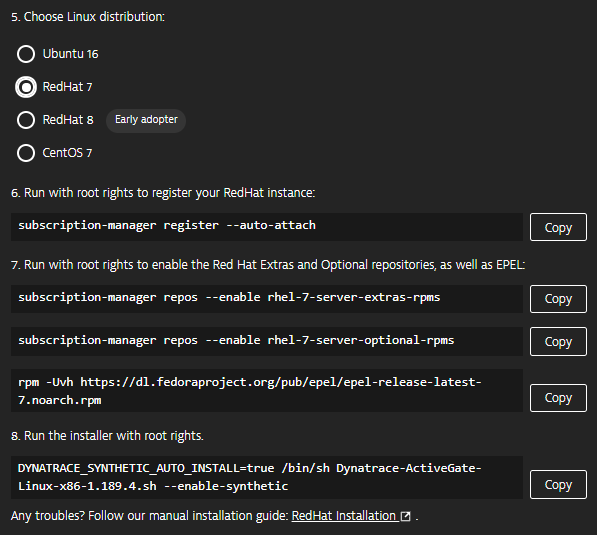
Task: Click the RedHat 8 label text
Action: point(68,120)
